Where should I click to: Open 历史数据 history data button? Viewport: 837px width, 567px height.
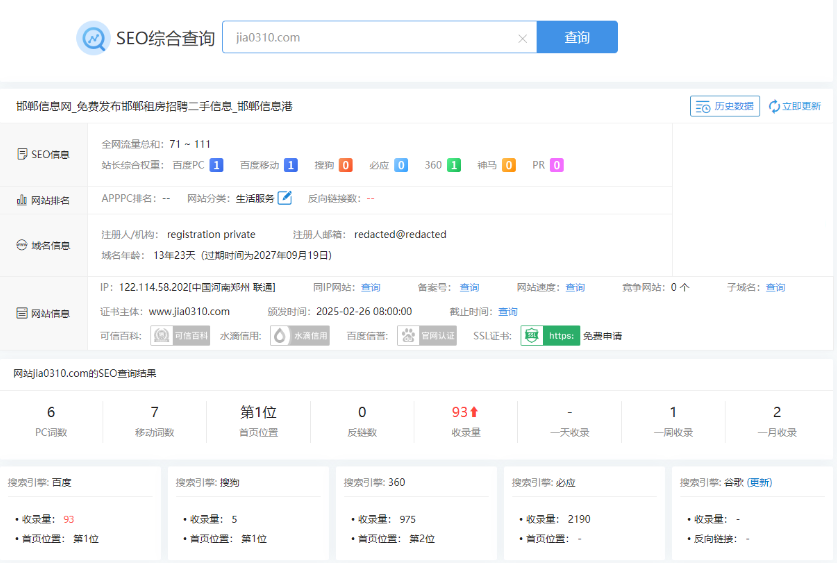pos(724,106)
